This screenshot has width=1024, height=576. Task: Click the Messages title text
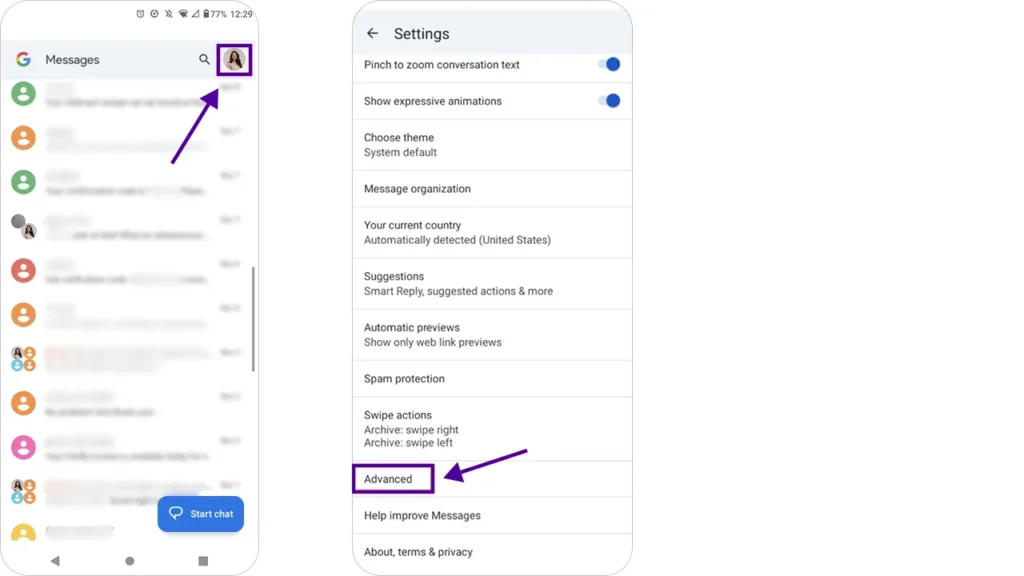(x=72, y=59)
